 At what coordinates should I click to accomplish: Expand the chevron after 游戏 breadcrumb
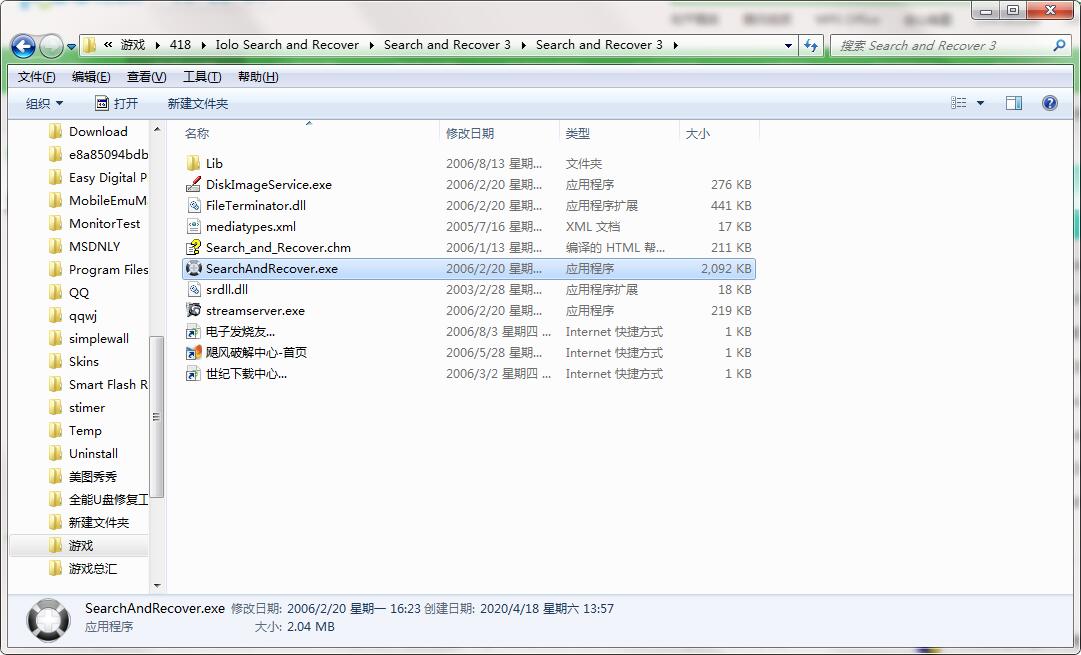pyautogui.click(x=157, y=45)
